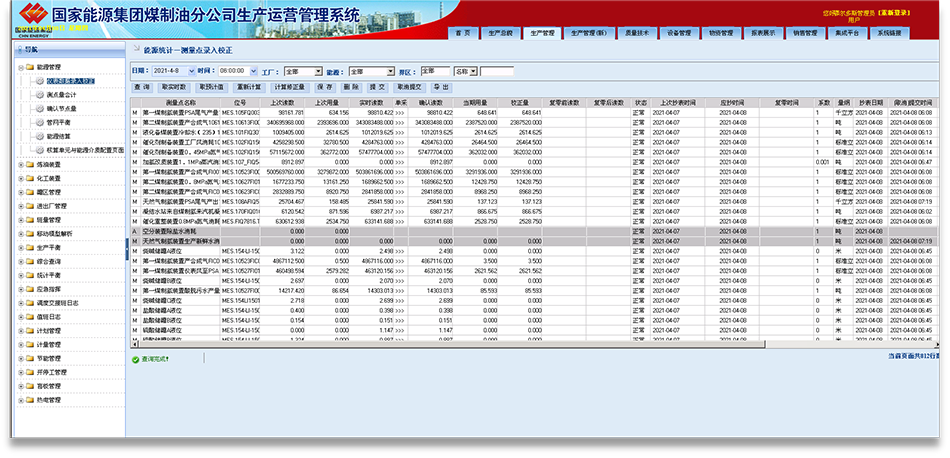Click the 界区 input field
The width and height of the screenshot is (950, 458).
pyautogui.click(x=435, y=71)
